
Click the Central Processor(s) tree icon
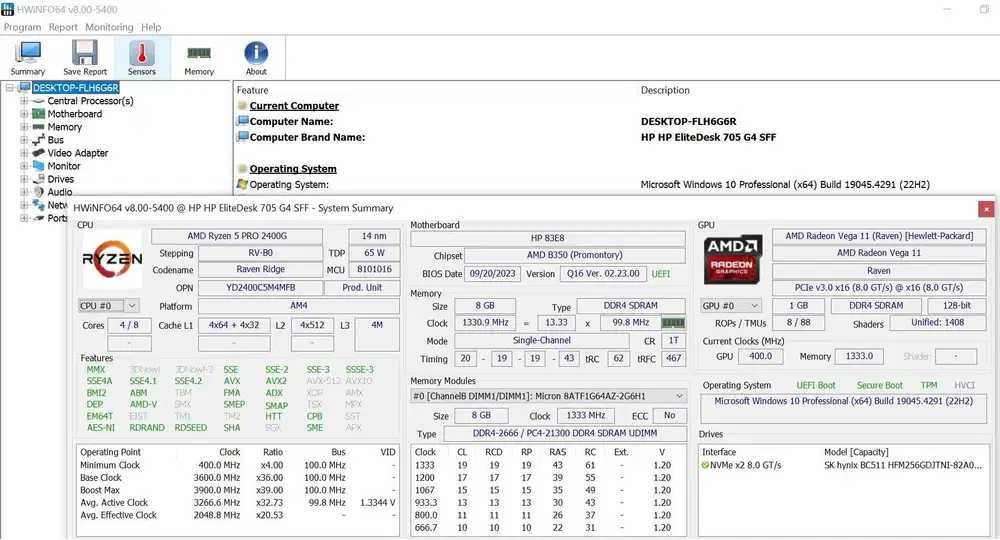[x=38, y=101]
